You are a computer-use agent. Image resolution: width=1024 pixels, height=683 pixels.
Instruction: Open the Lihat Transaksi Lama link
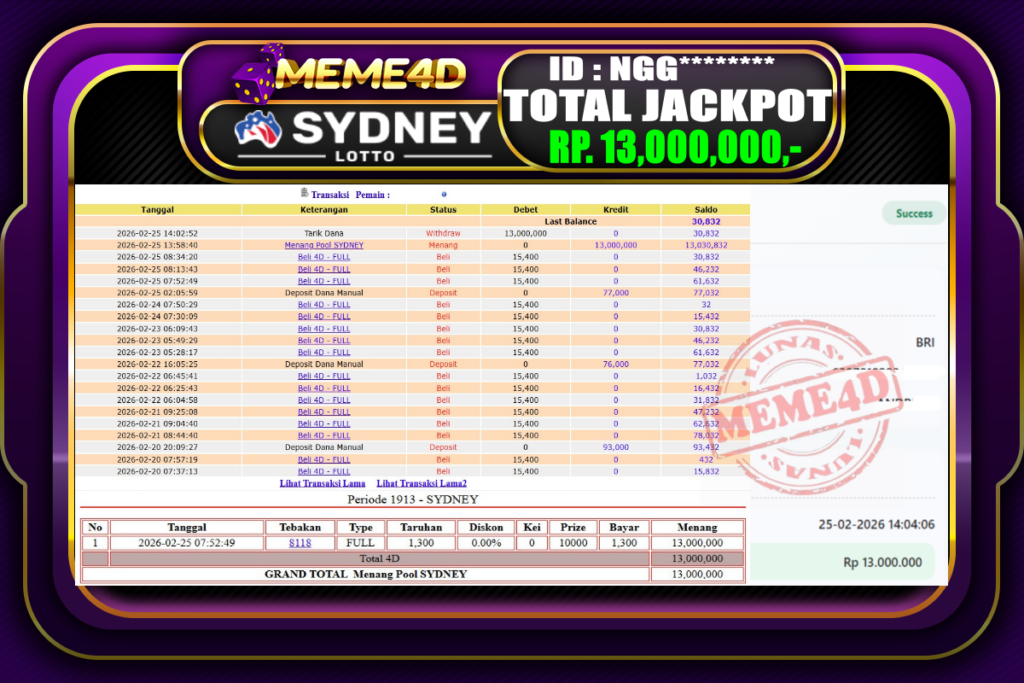click(322, 483)
